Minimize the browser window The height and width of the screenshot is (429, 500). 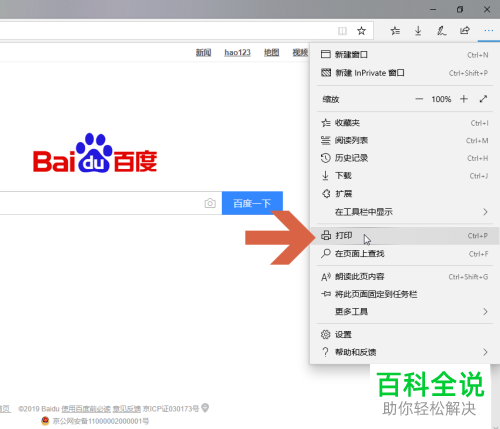coord(433,10)
